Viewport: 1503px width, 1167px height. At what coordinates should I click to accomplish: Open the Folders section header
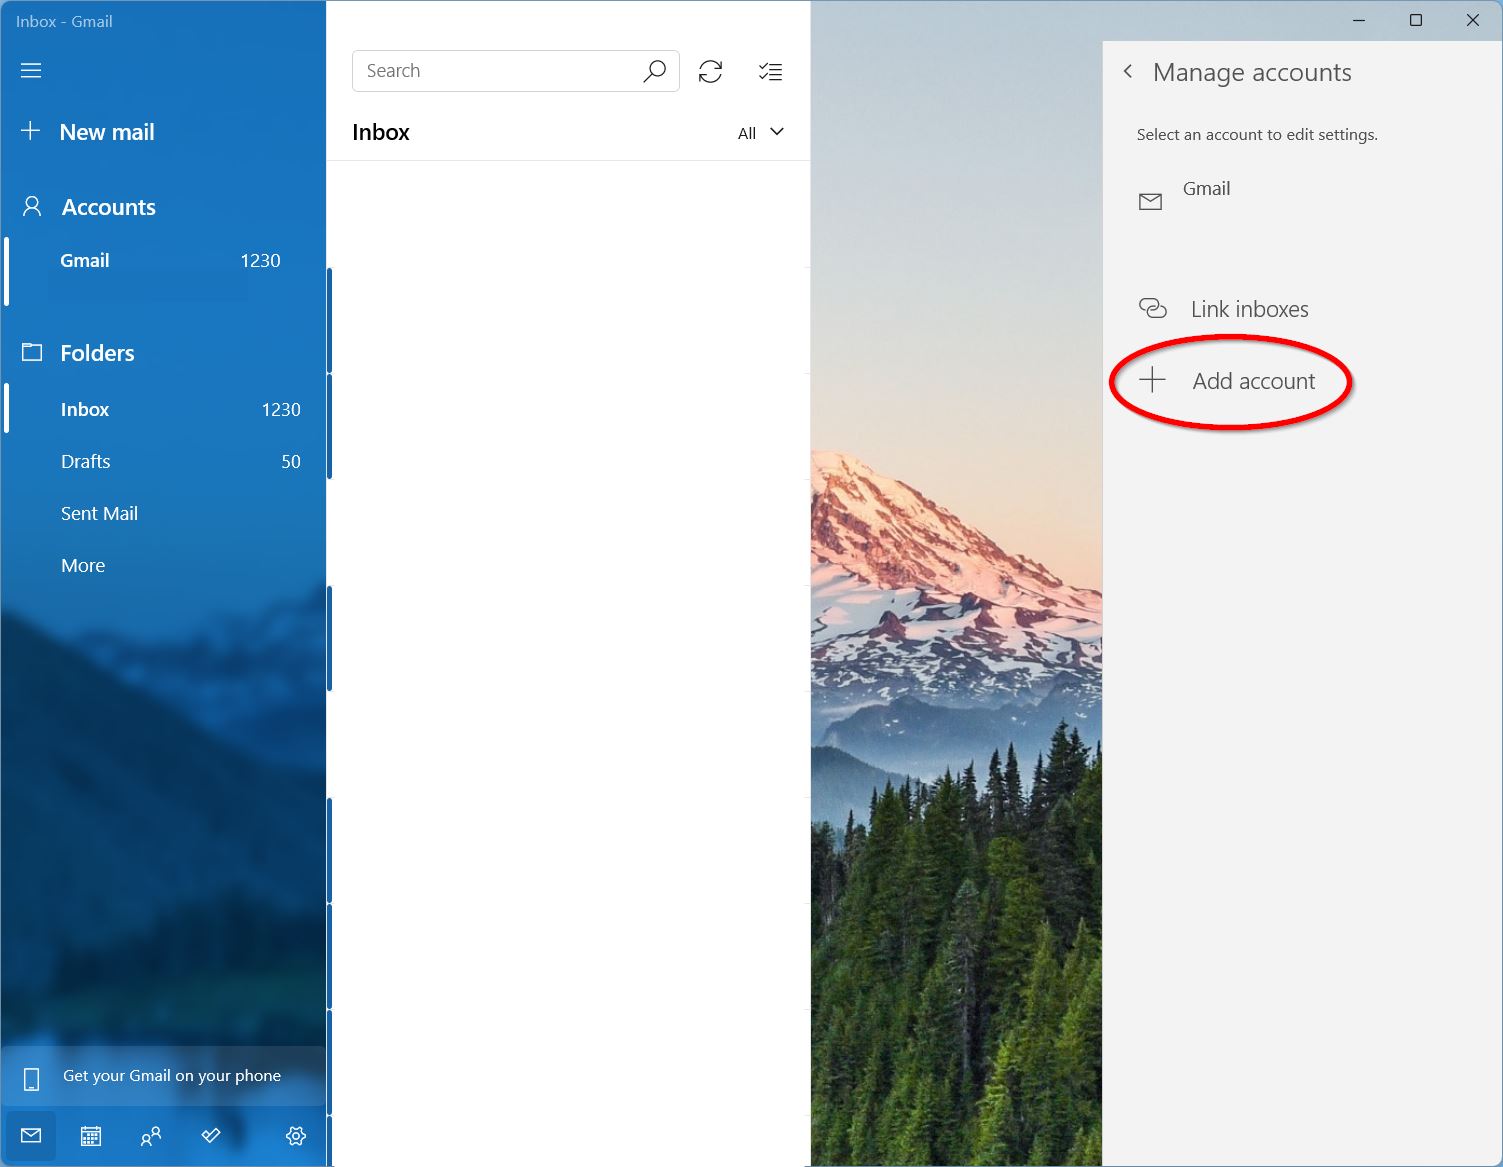[97, 353]
